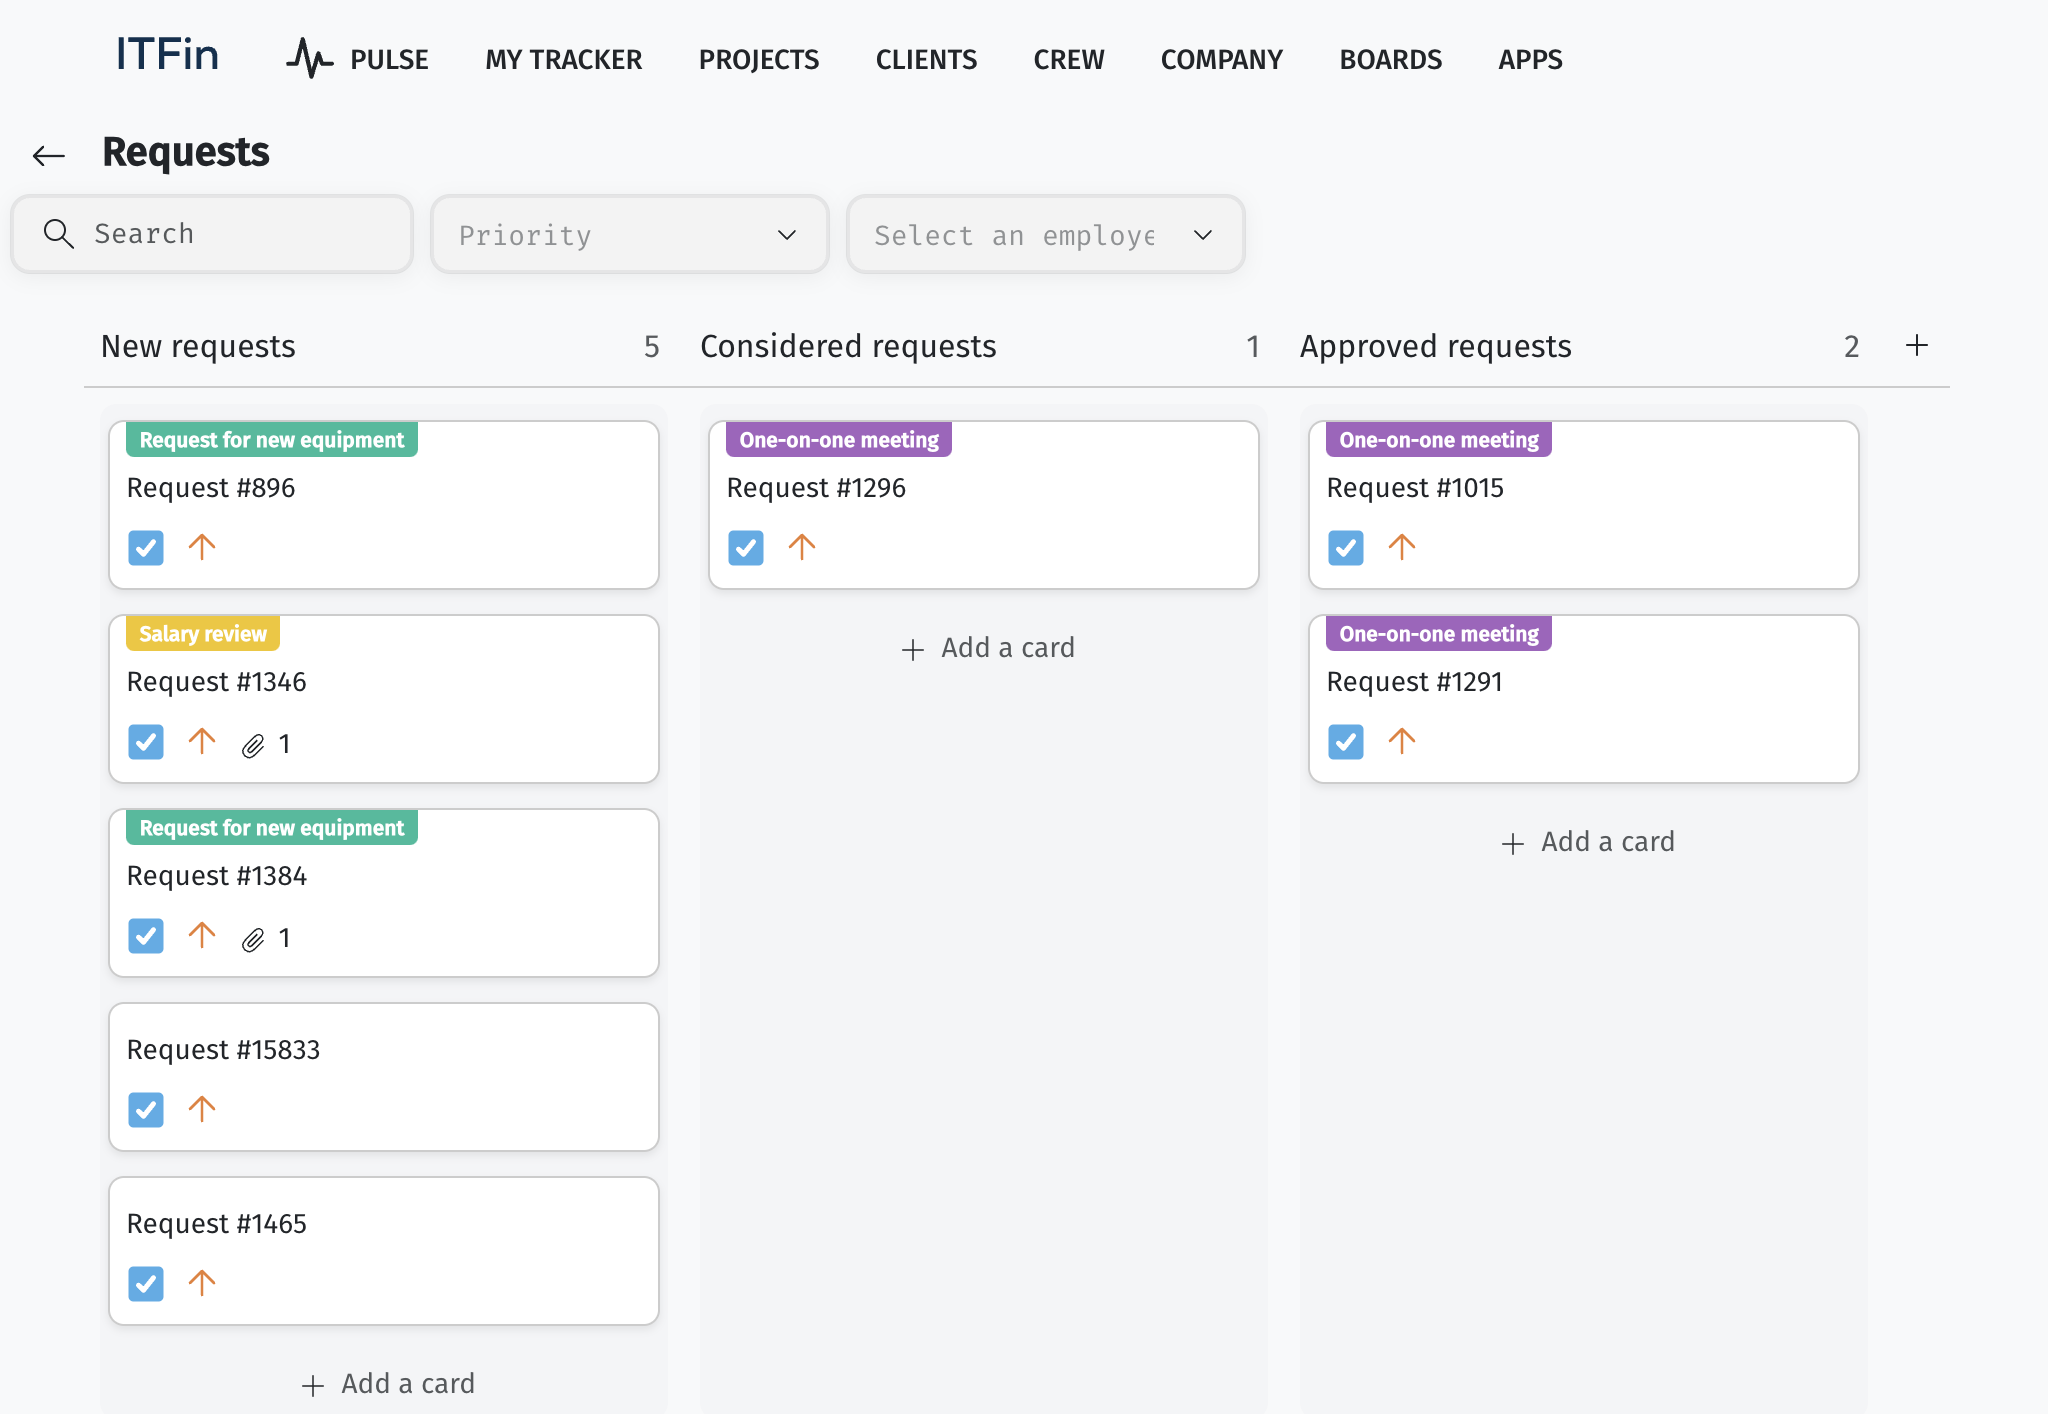Screen dimensions: 2048x1414
Task: Toggle checkbox on Request #15833
Action: [x=146, y=1110]
